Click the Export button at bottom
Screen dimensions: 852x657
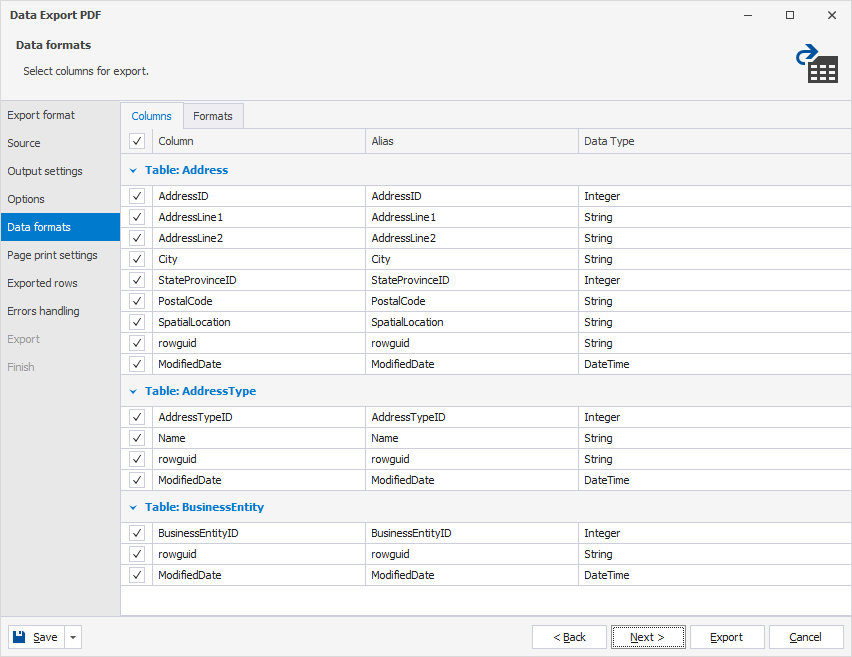click(726, 637)
